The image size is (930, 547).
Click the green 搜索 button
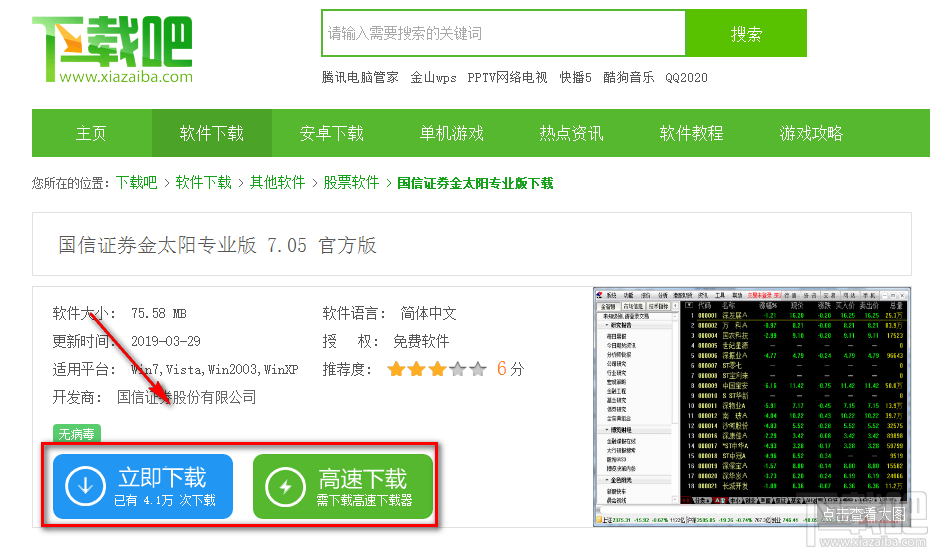746,33
